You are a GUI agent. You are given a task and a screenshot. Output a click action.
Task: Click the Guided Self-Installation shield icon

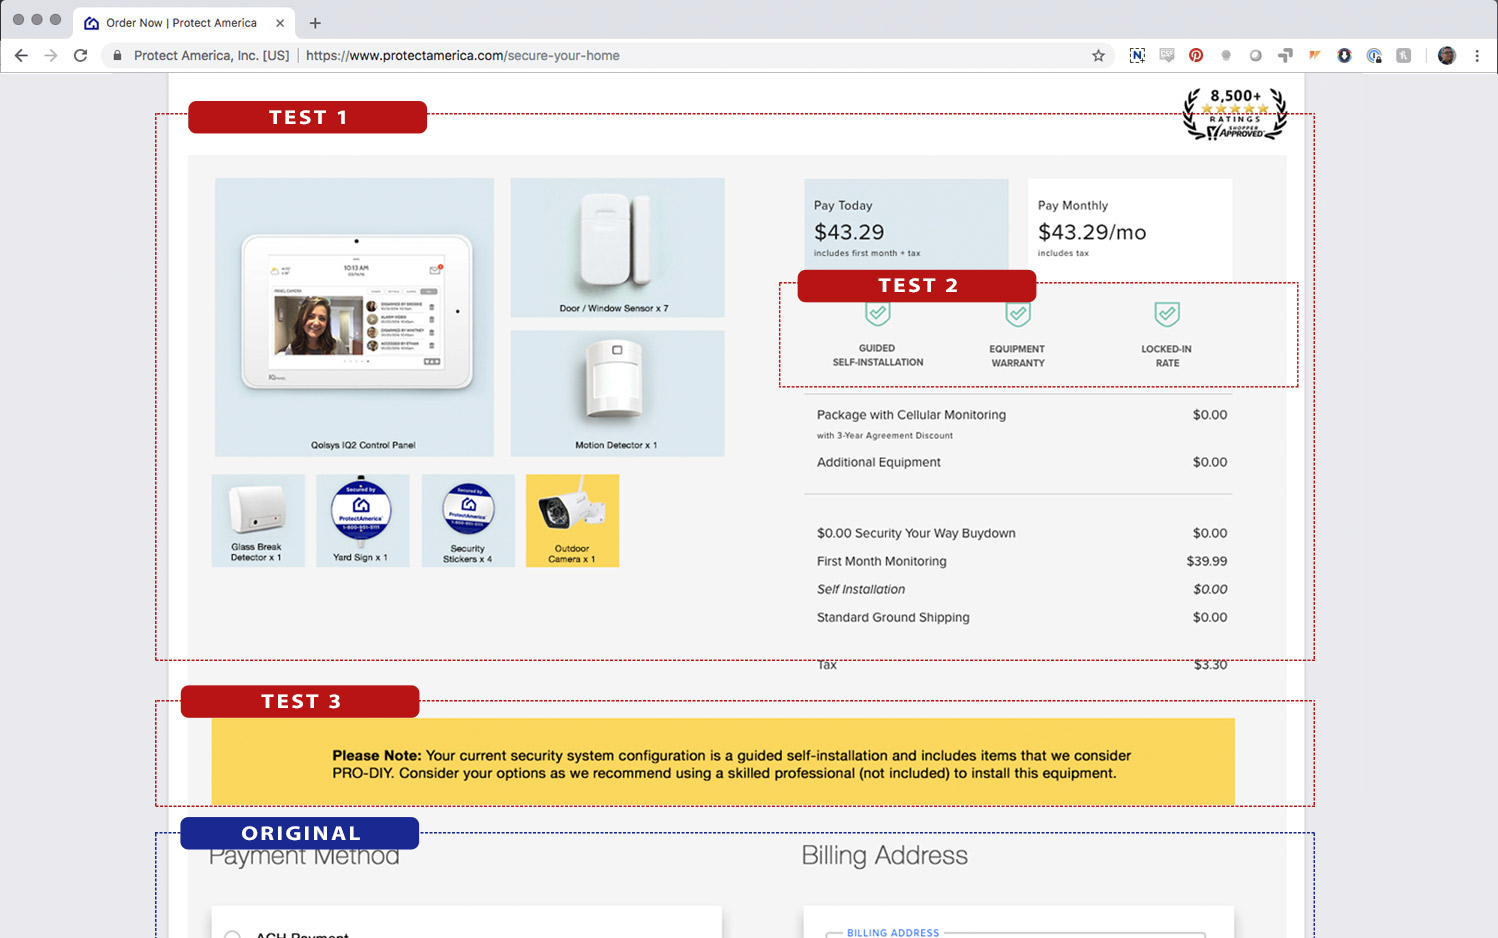pos(877,314)
